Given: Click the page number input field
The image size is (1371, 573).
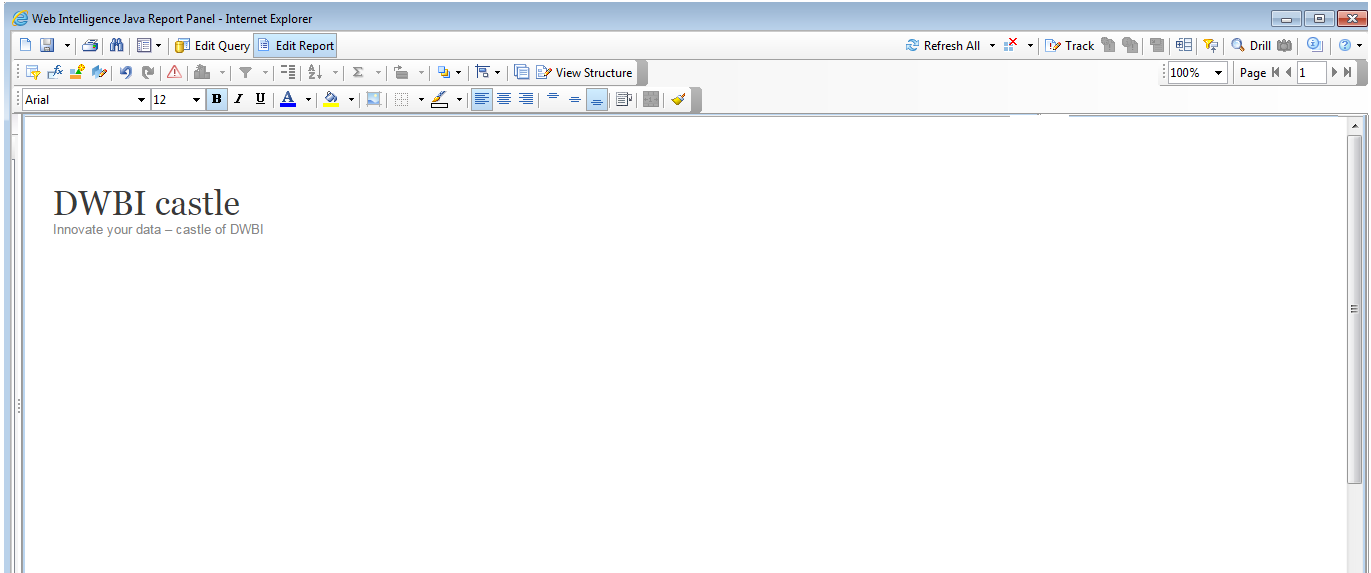Looking at the screenshot, I should pos(1311,73).
